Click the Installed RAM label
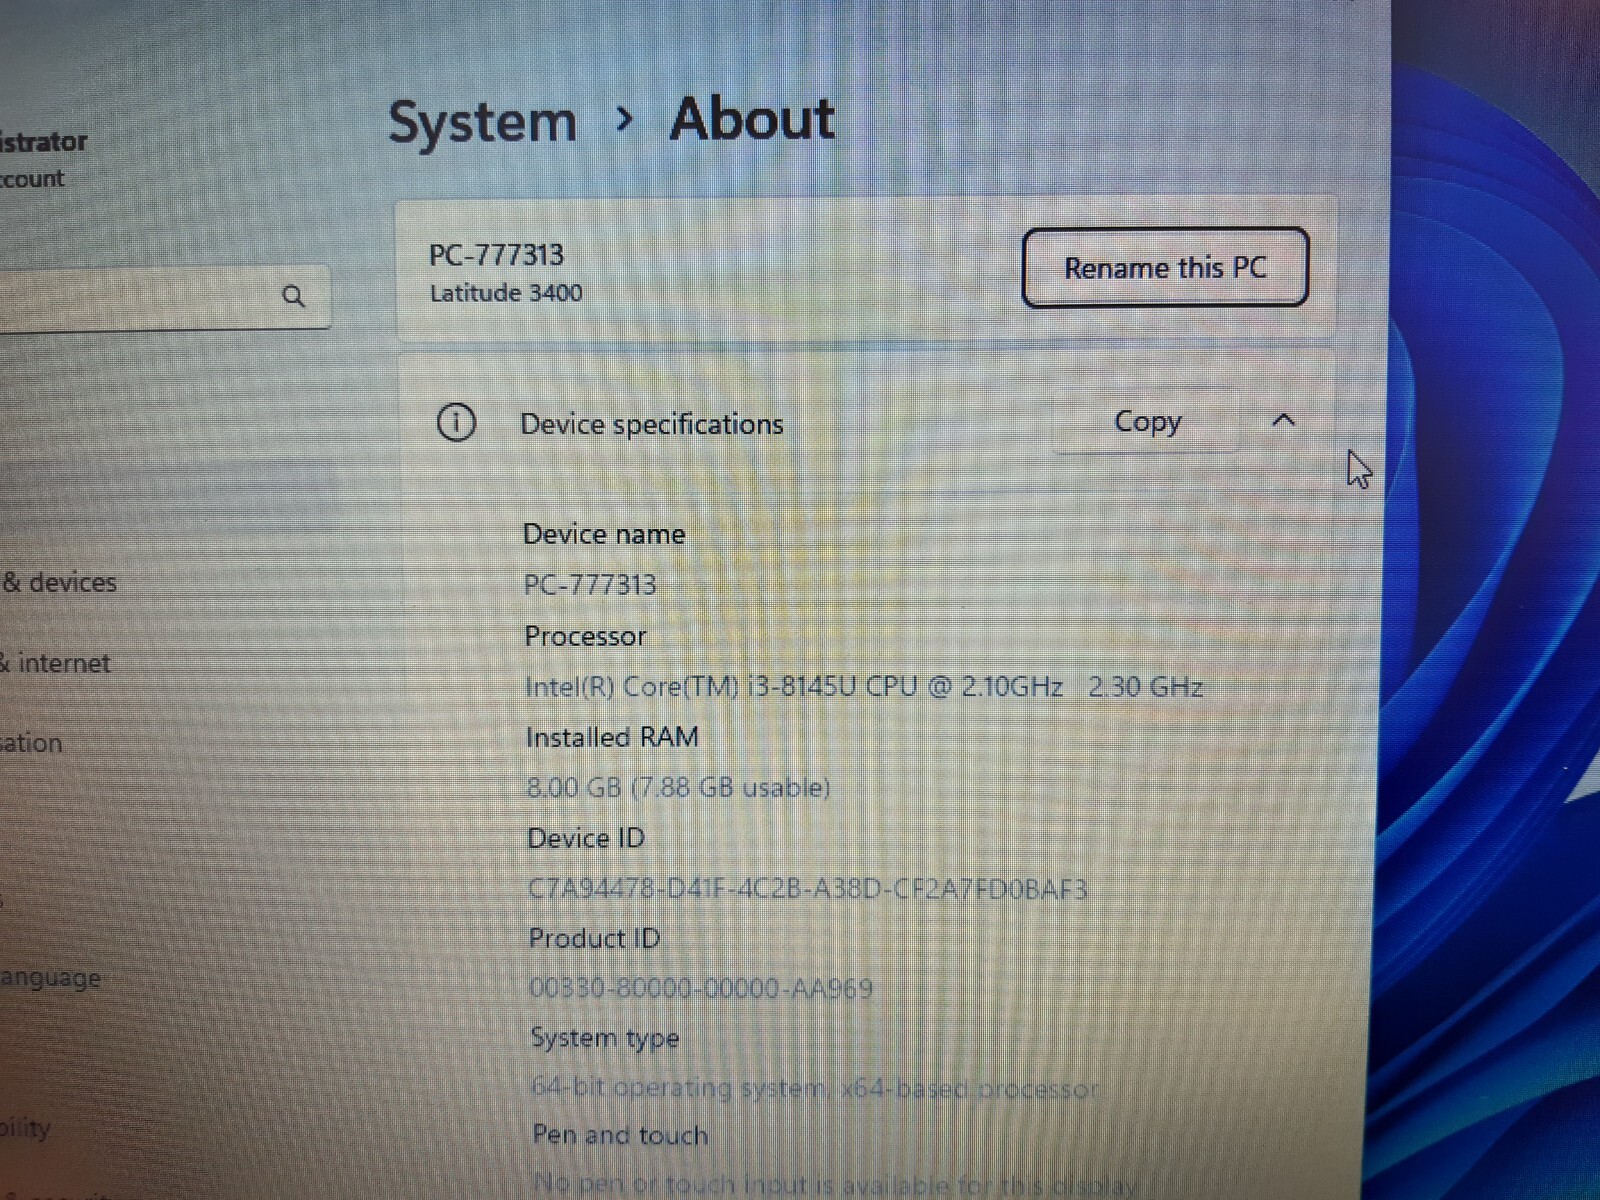 pyautogui.click(x=612, y=737)
